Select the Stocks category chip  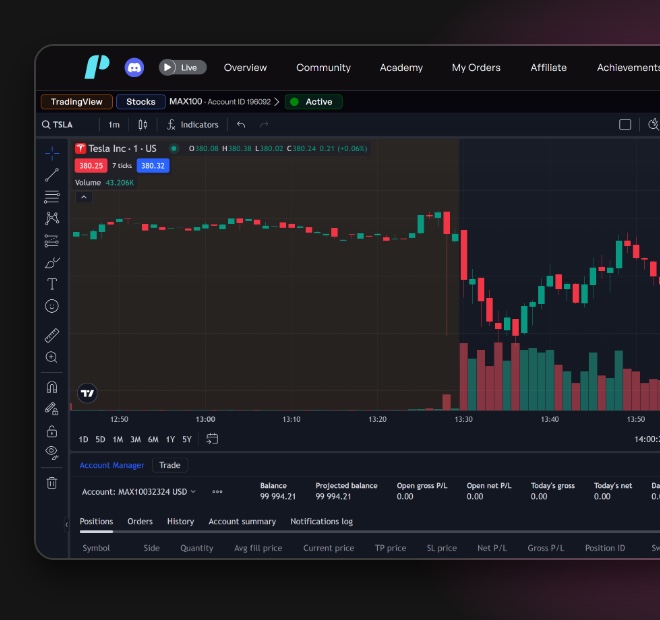coord(141,102)
